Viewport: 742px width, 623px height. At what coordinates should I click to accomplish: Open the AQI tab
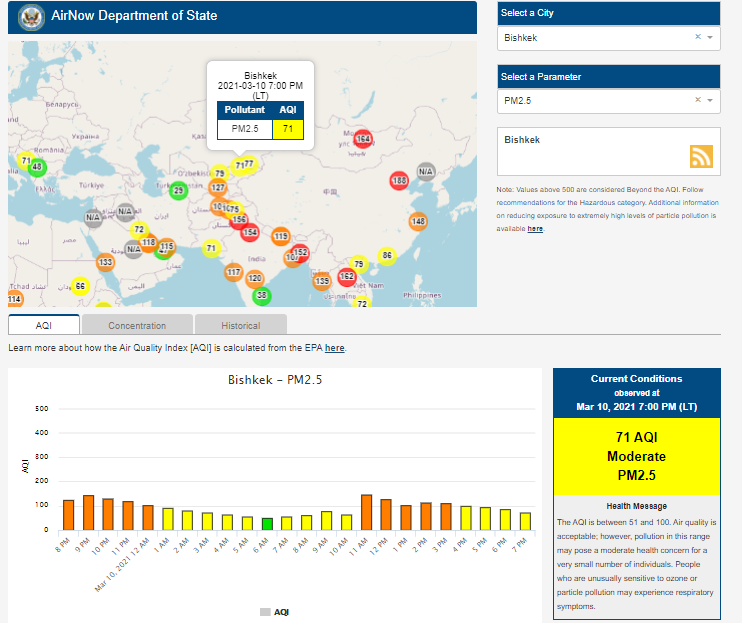[x=44, y=325]
